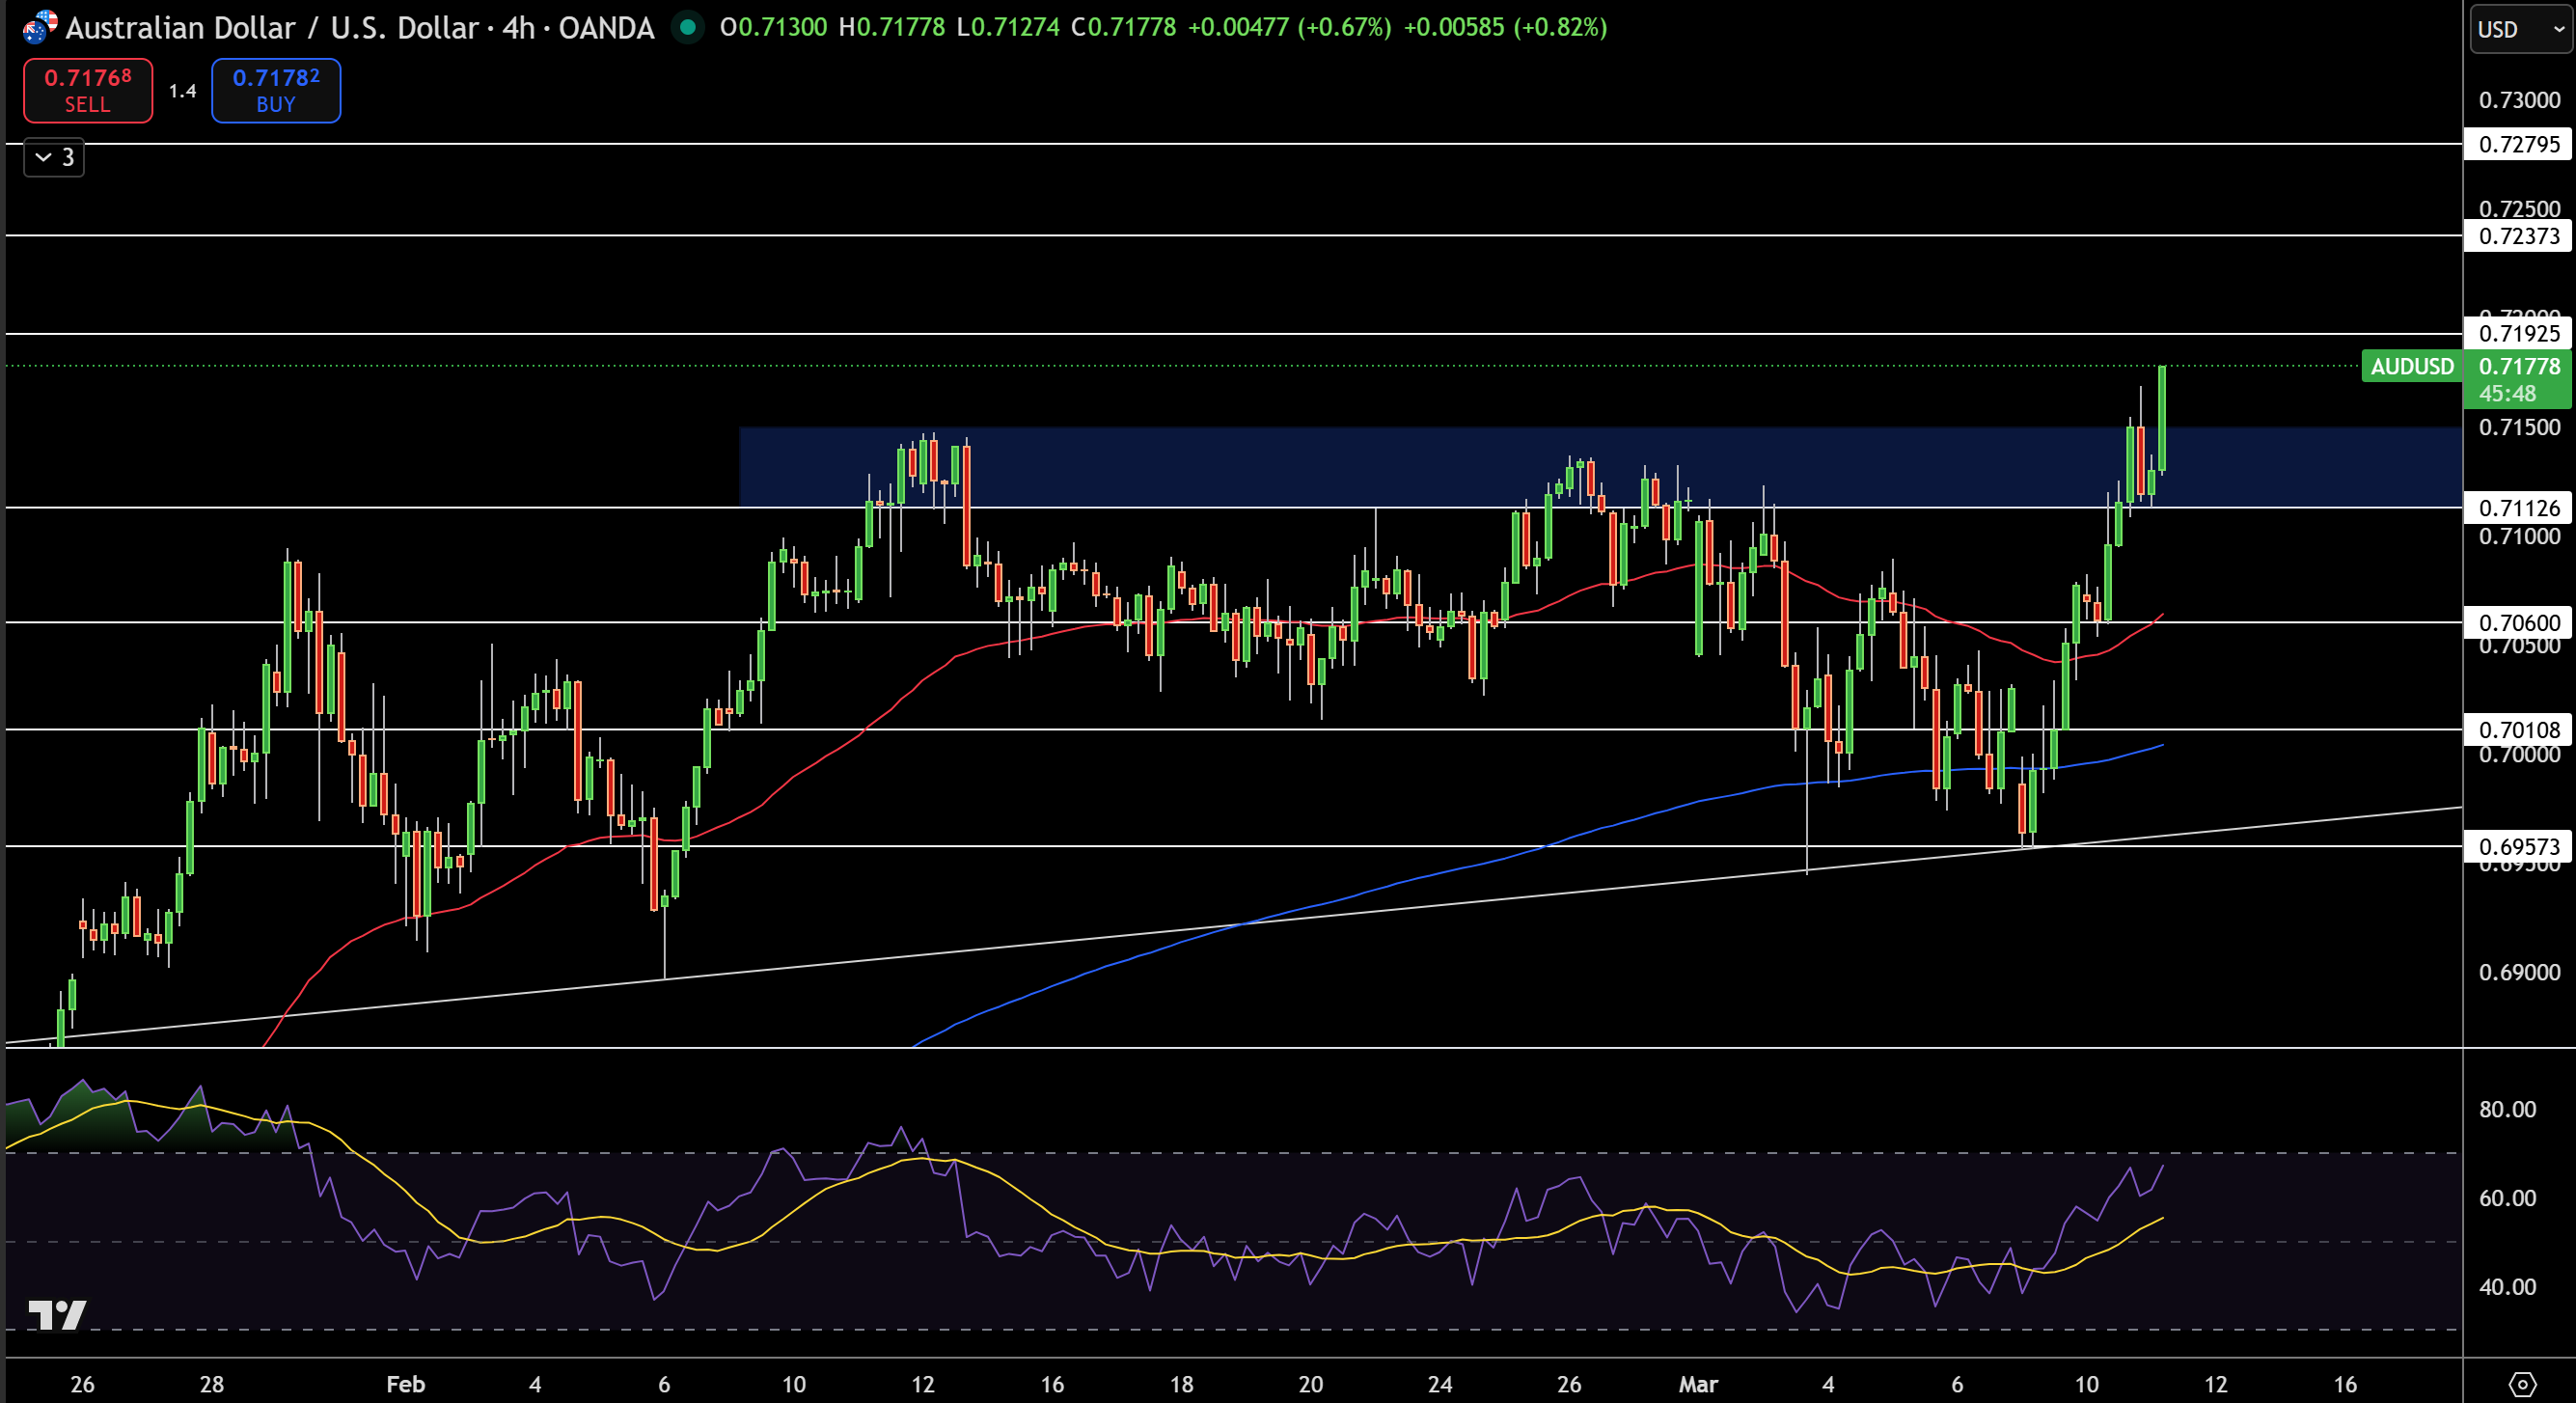This screenshot has width=2576, height=1403.
Task: Click the TradingView logo in RSI pane
Action: [57, 1314]
